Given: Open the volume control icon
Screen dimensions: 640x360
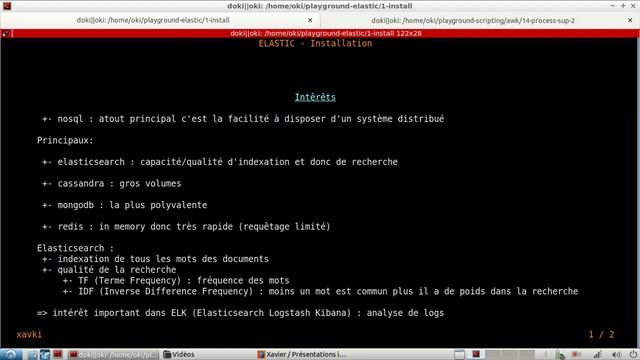Looking at the screenshot, I should pos(616,354).
